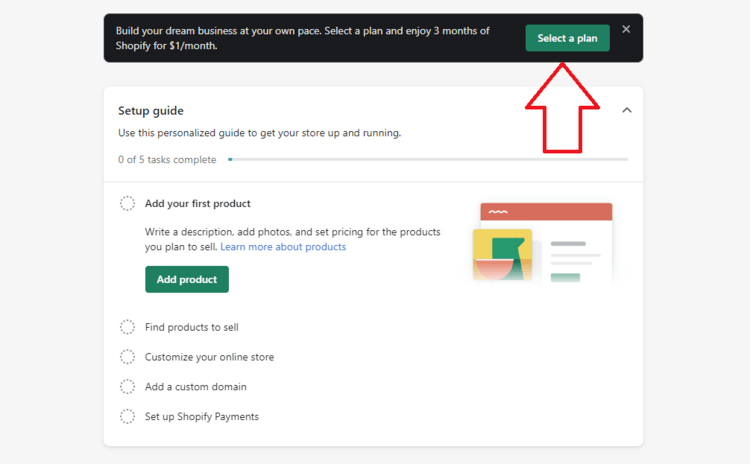Screen dimensions: 750x464
Task: Click the Setup guide title
Action: tap(151, 111)
